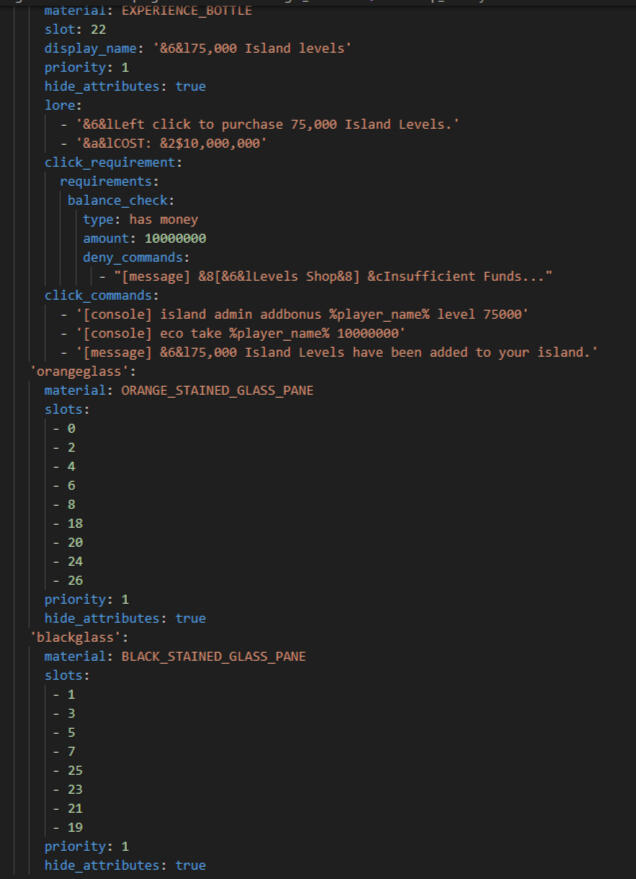Click the 'deny_commands:' key
This screenshot has width=636, height=879.
coord(136,257)
